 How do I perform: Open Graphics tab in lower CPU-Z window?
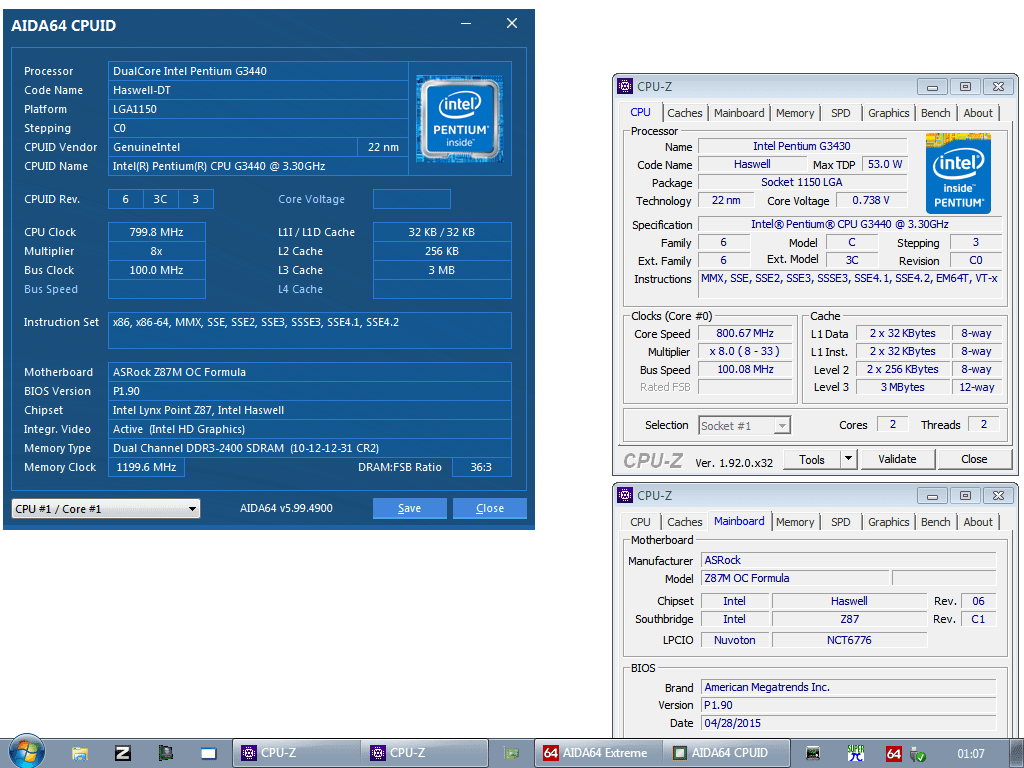coord(888,522)
